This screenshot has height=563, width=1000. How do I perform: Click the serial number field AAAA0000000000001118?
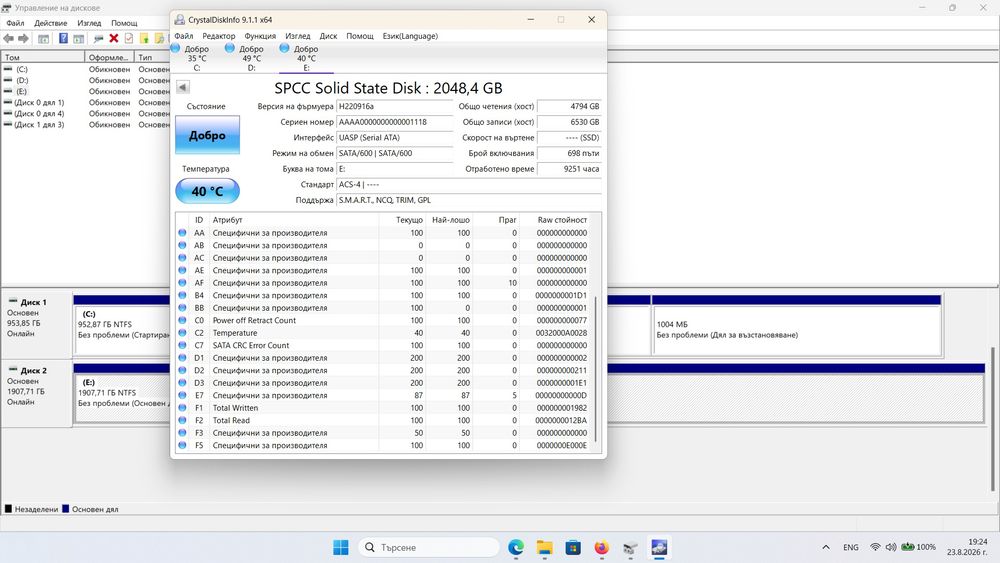pos(393,122)
